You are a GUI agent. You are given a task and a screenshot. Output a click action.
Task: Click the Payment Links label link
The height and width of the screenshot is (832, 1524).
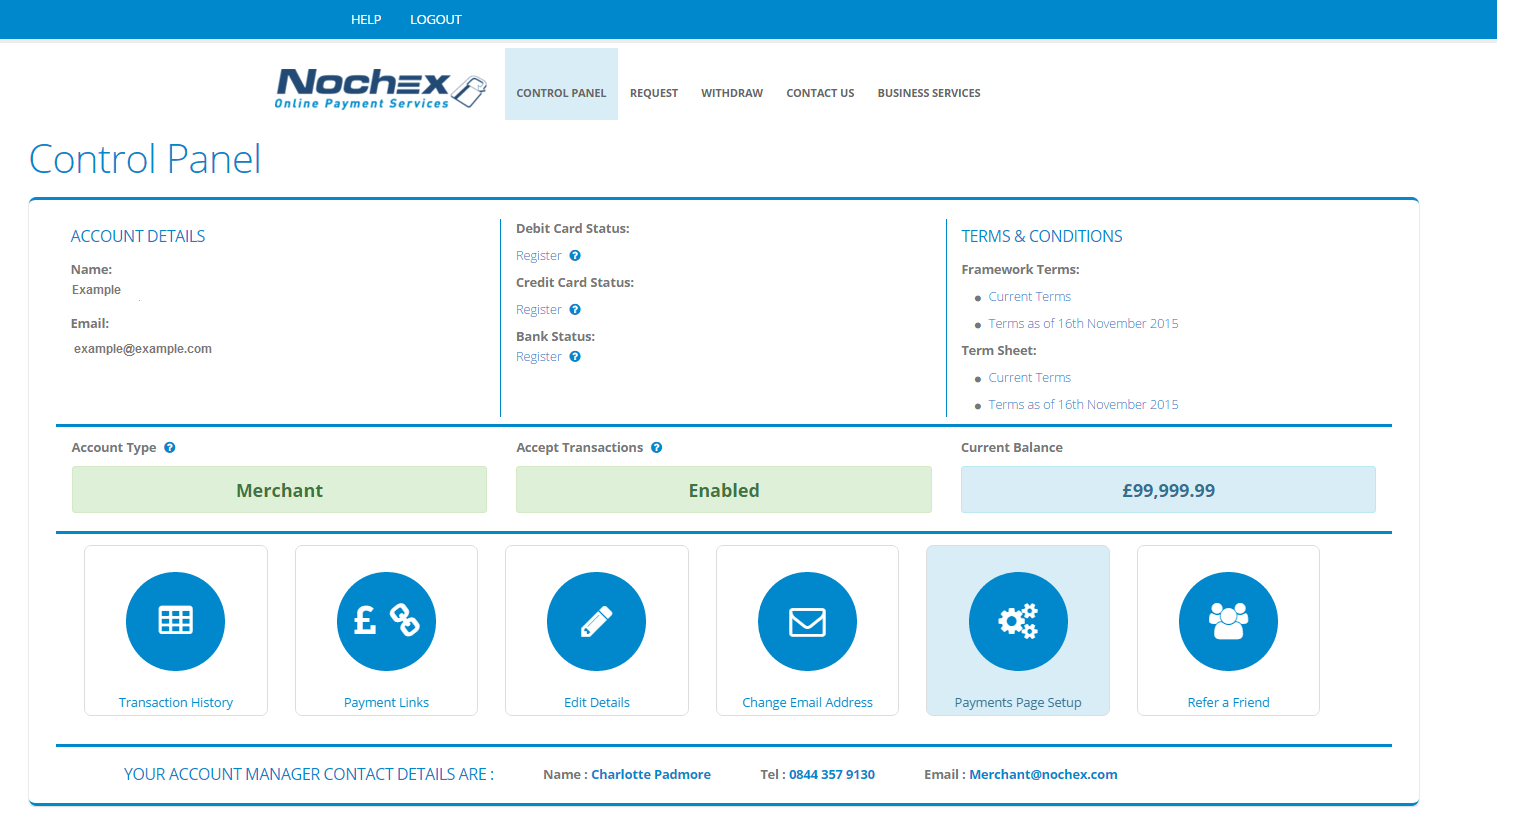386,703
